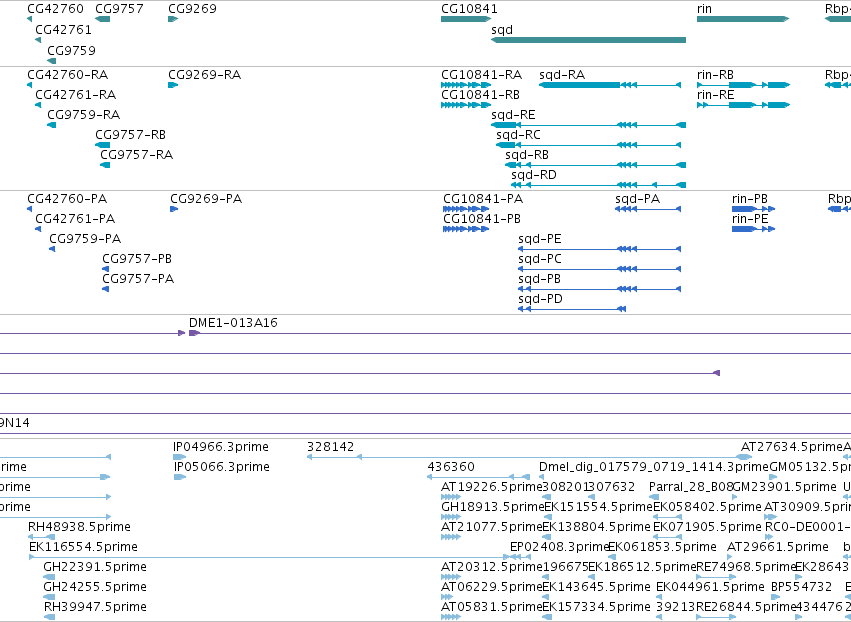Click the rin-RE transcript label
The image size is (851, 622).
point(715,95)
